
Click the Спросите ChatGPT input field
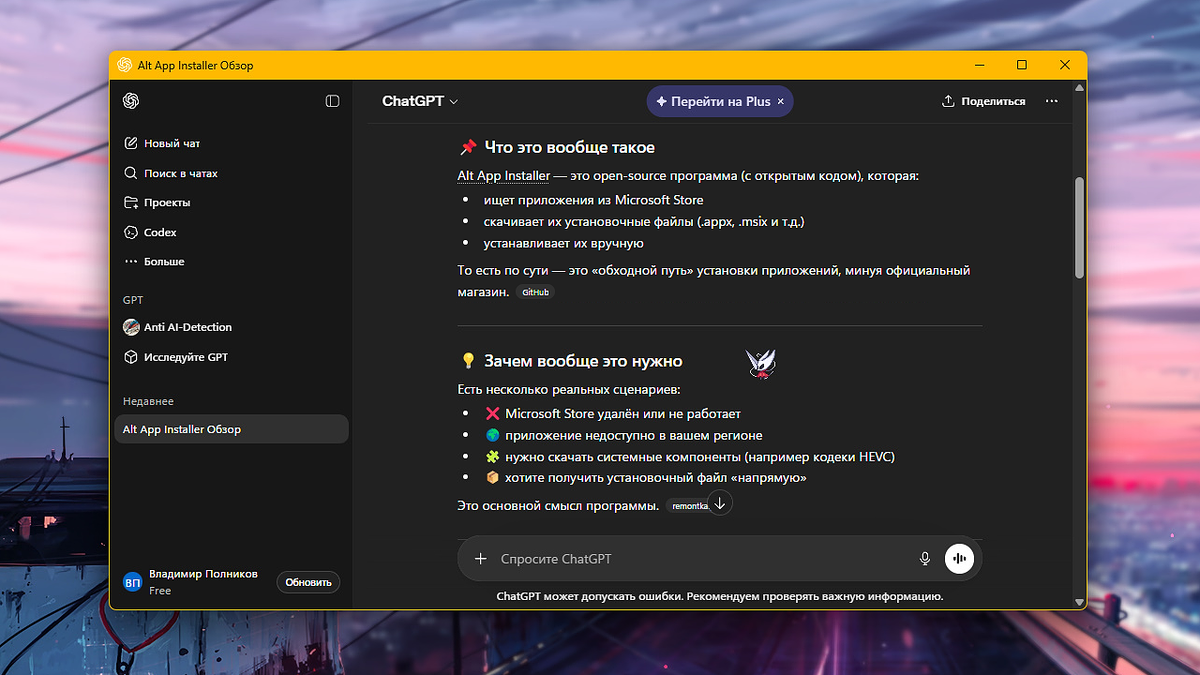click(x=600, y=558)
